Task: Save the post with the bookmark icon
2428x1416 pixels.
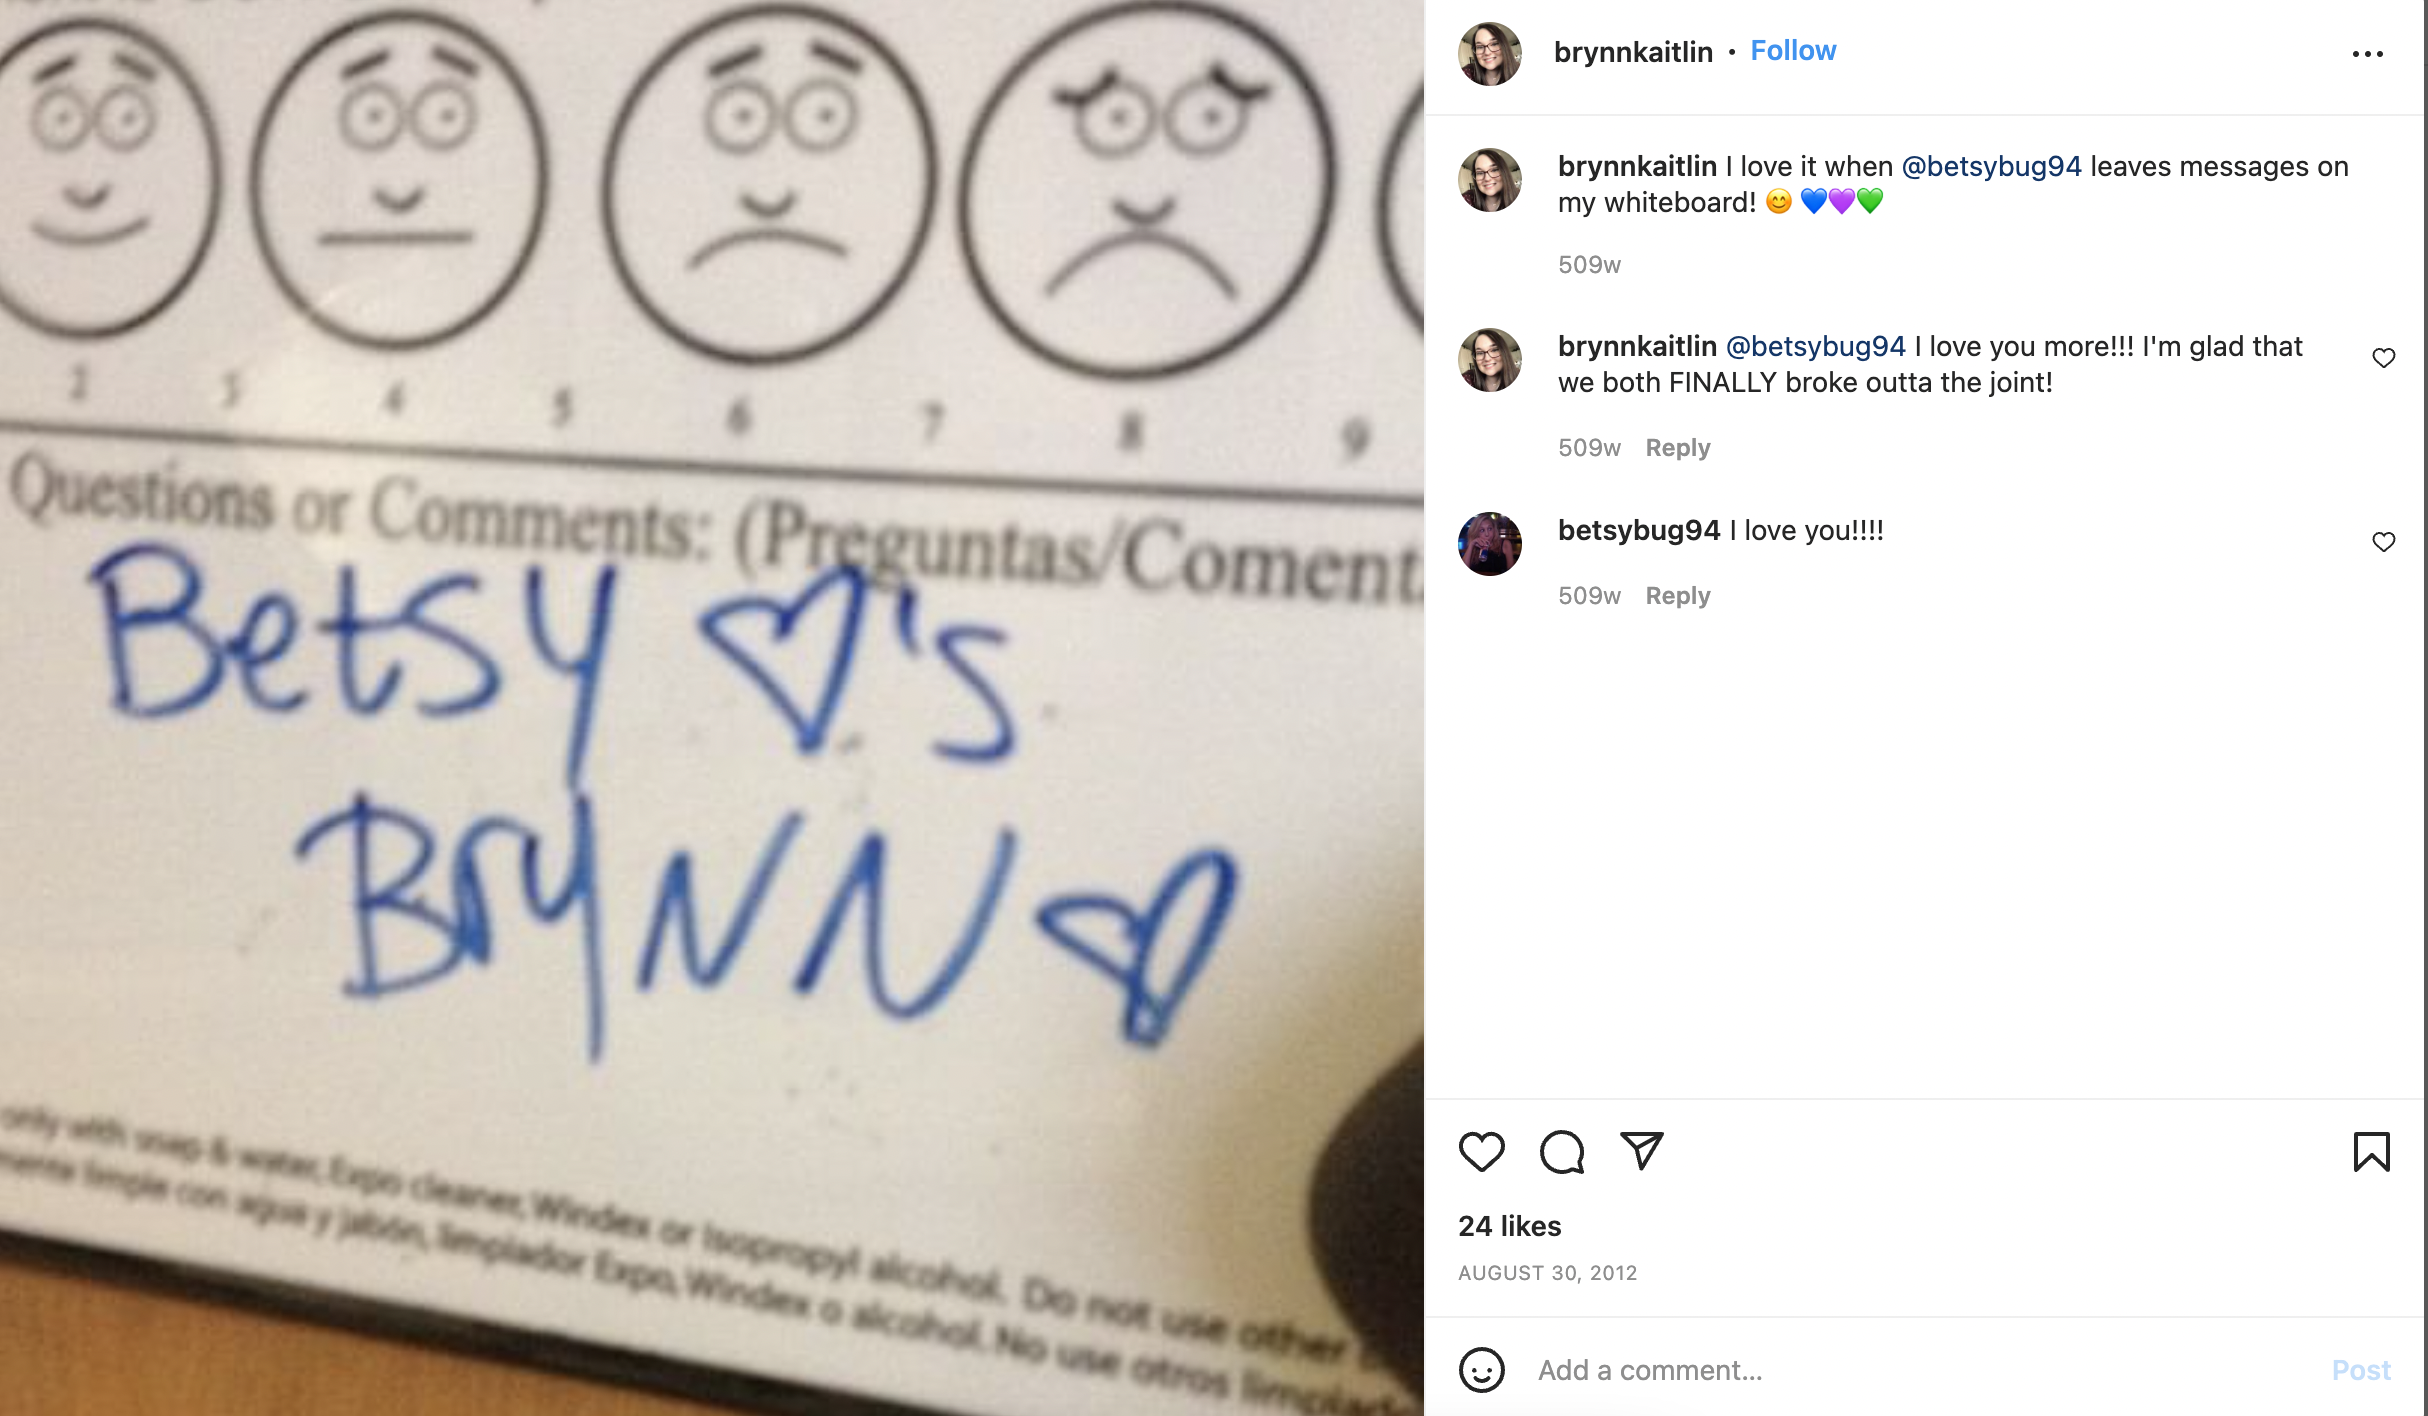Action: pos(2371,1152)
